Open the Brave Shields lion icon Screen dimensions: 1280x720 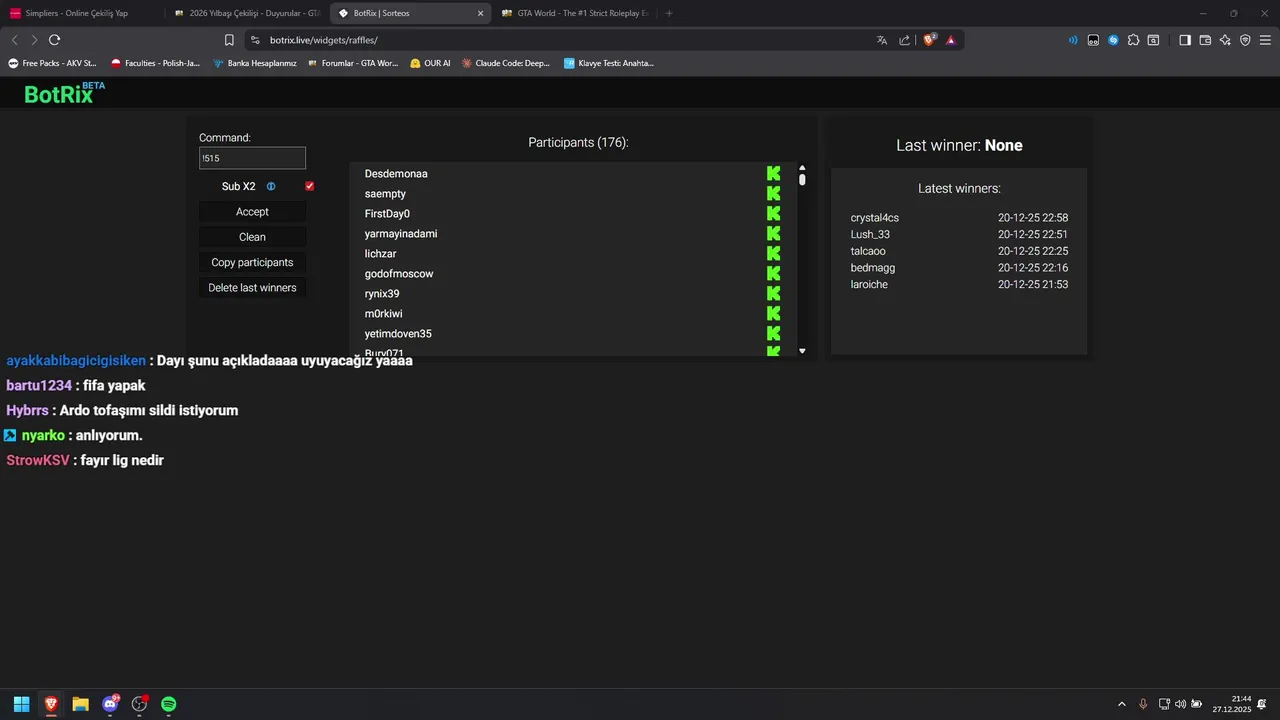[x=929, y=40]
